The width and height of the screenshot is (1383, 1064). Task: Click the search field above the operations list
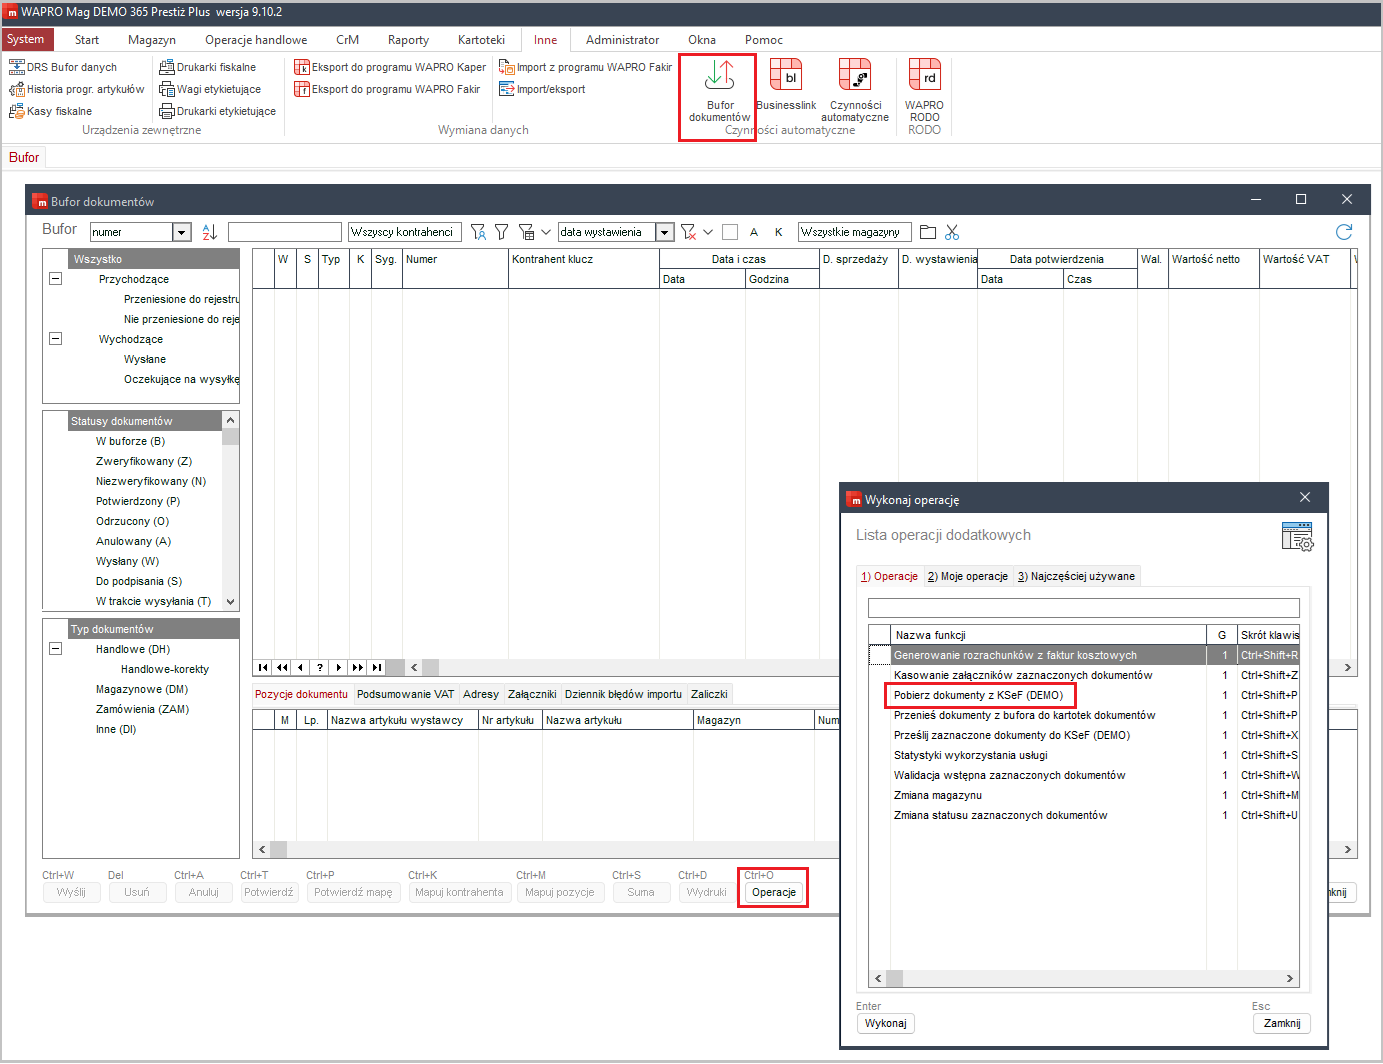point(1083,608)
